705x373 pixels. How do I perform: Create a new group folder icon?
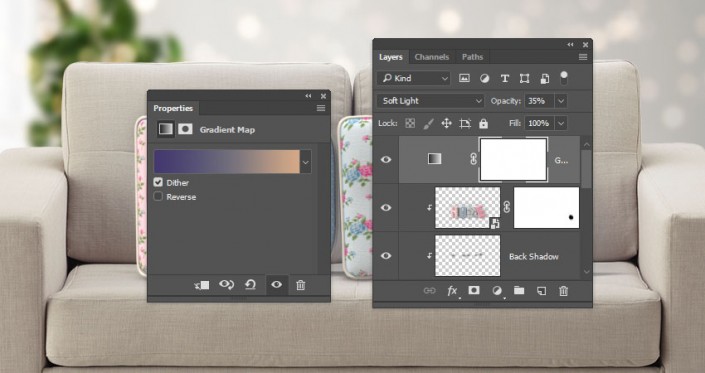519,290
